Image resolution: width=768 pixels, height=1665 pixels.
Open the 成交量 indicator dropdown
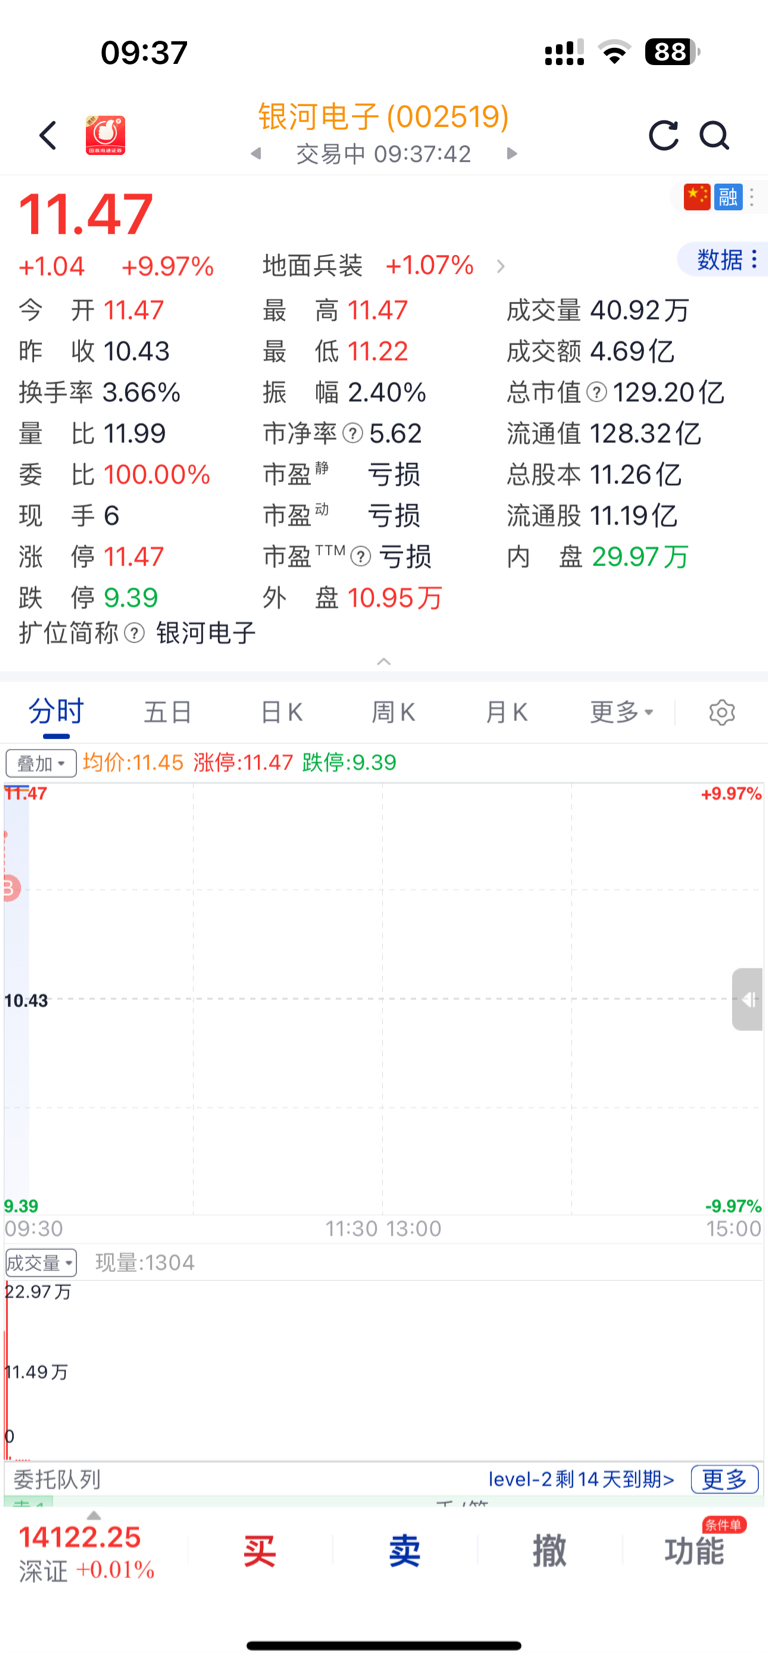coord(41,1262)
